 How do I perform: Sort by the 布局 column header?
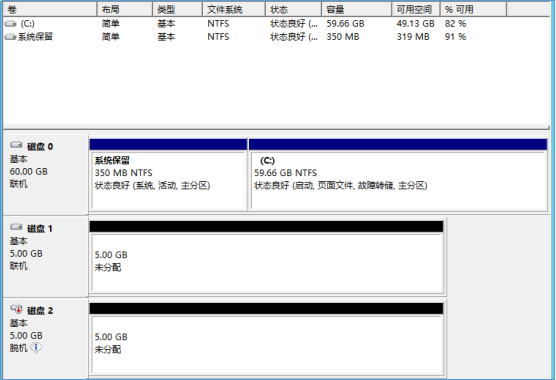point(124,10)
